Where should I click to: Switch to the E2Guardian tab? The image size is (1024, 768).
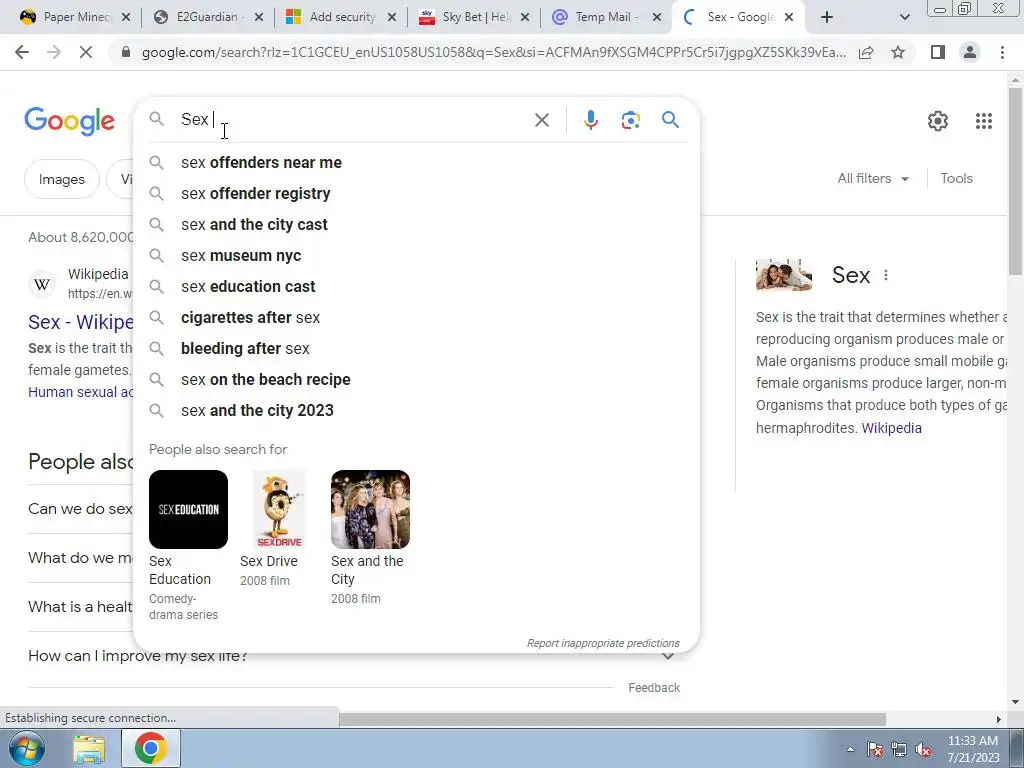pyautogui.click(x=206, y=17)
